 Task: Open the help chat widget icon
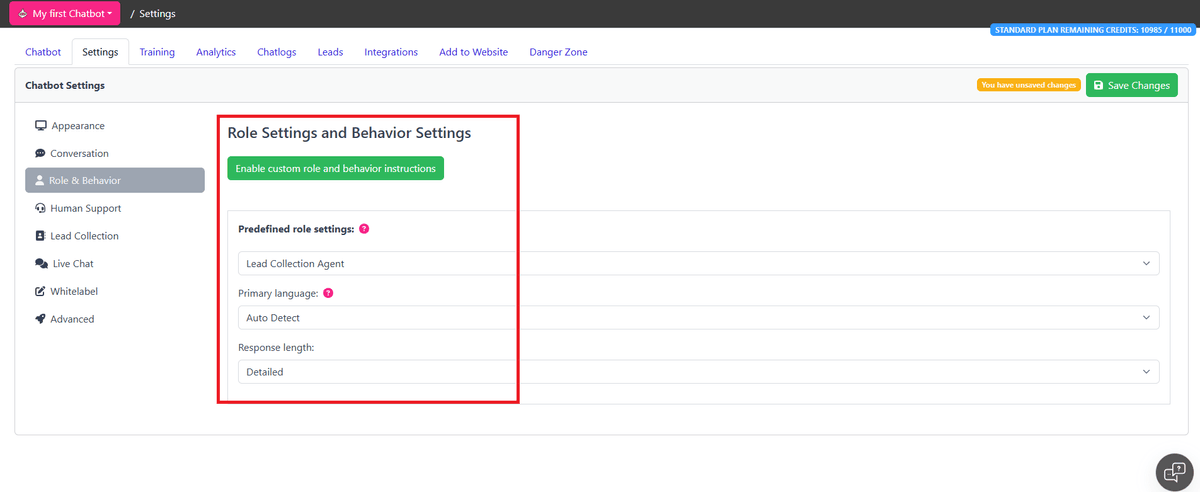(x=1174, y=471)
